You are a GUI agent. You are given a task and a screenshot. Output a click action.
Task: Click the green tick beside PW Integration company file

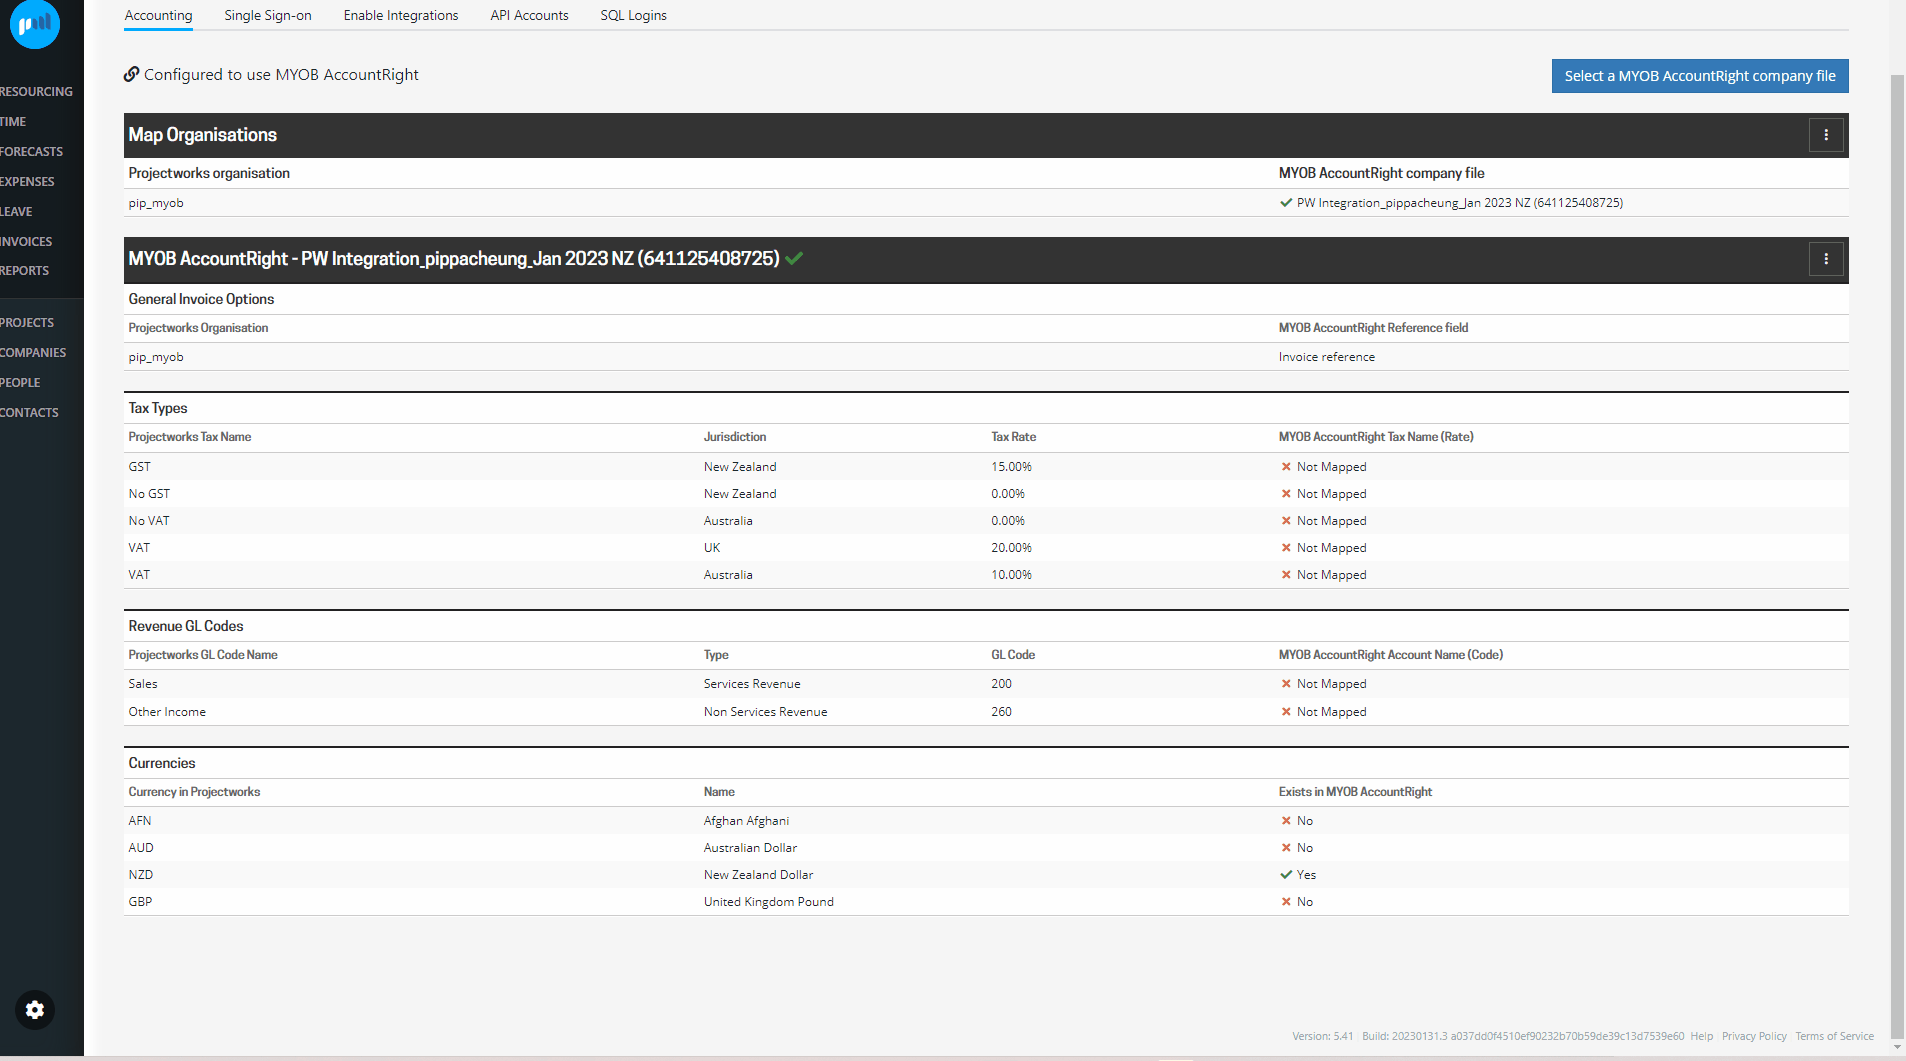[x=1285, y=202]
